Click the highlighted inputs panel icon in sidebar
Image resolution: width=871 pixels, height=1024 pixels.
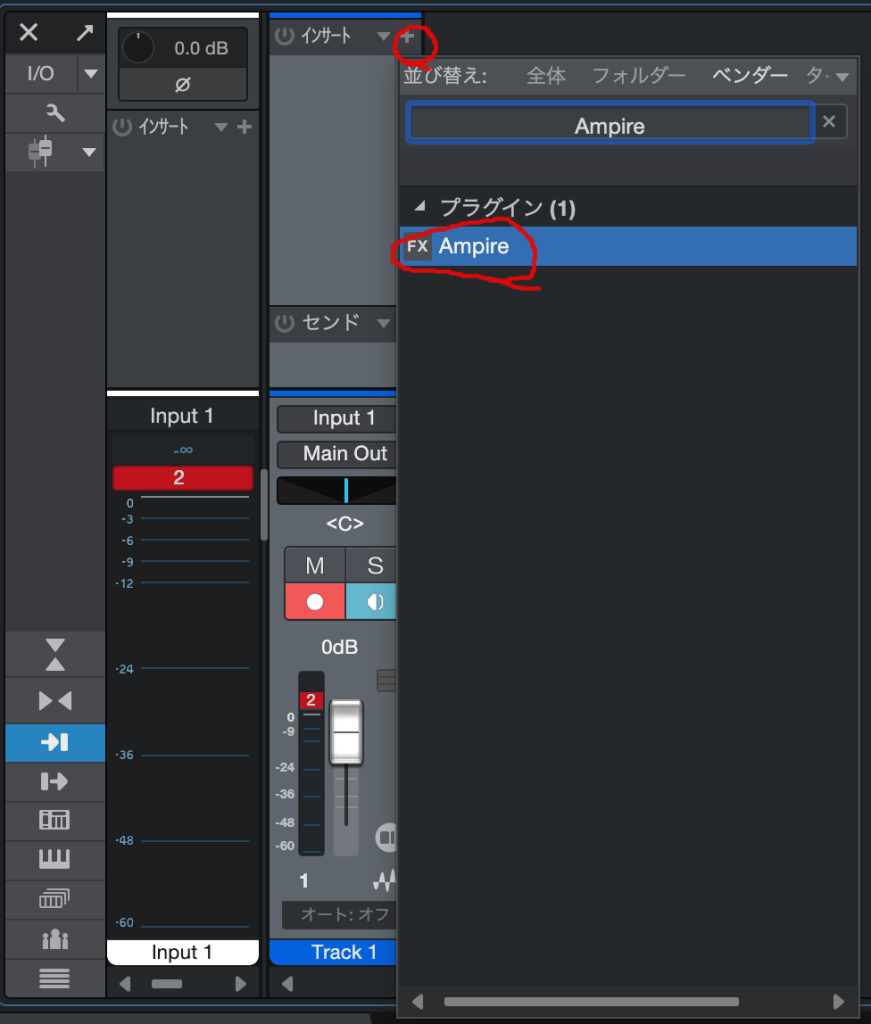(x=54, y=742)
